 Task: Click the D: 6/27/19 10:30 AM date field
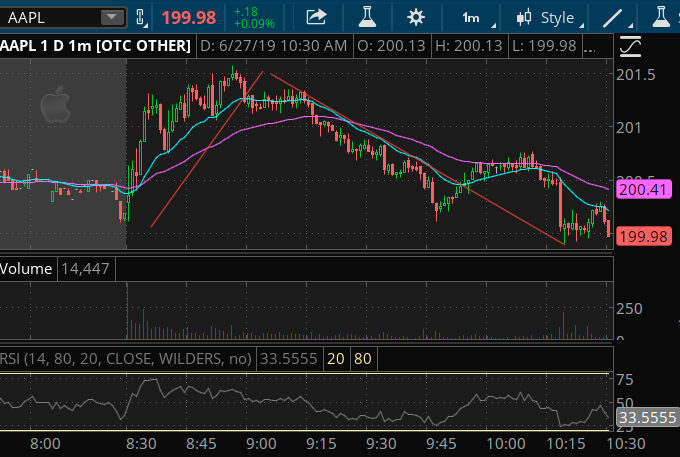[x=274, y=46]
